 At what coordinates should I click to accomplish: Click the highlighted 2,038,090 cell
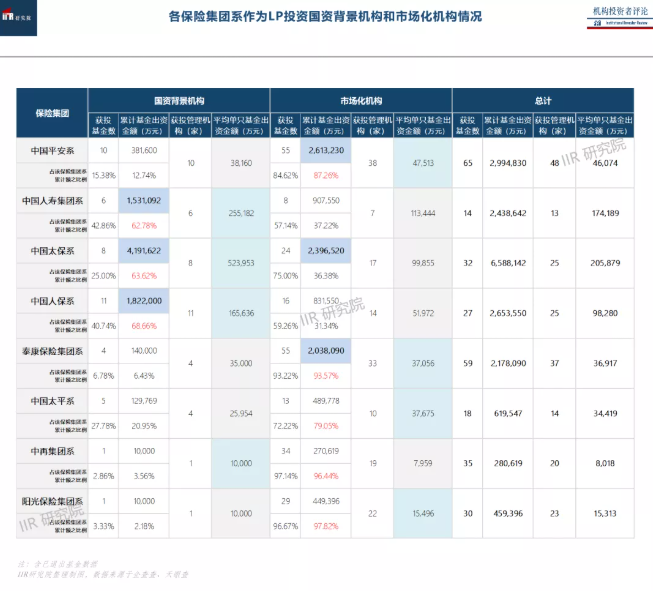pos(326,351)
